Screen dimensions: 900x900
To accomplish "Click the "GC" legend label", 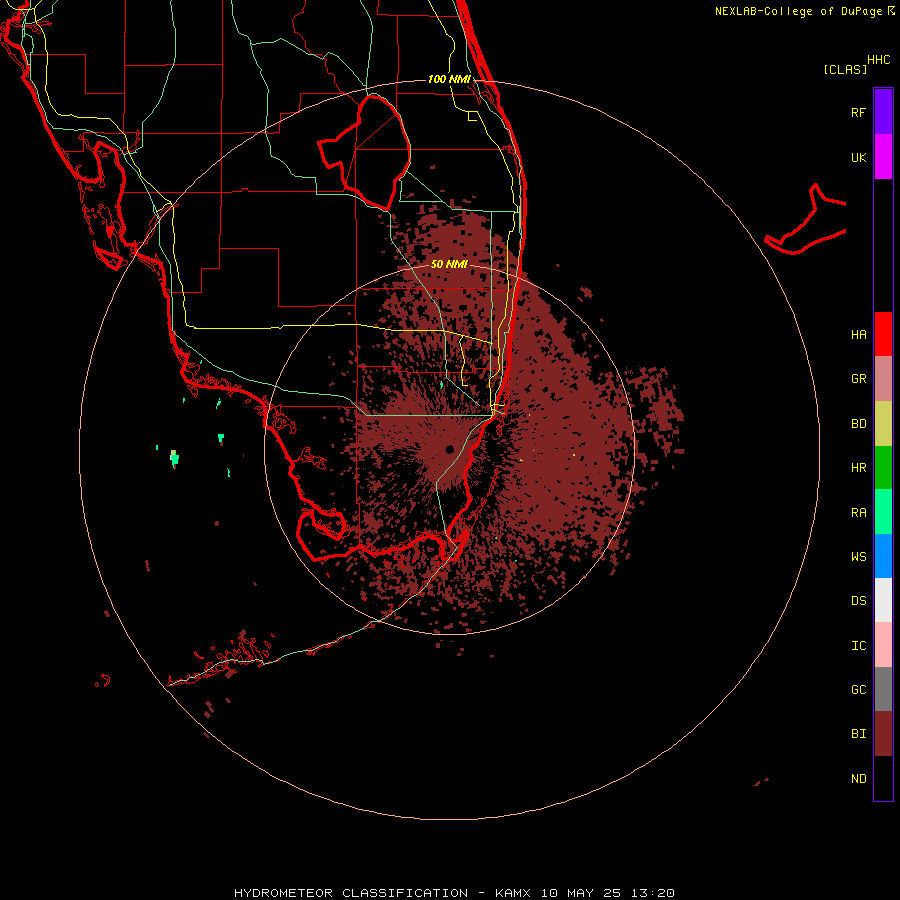I will 858,689.
